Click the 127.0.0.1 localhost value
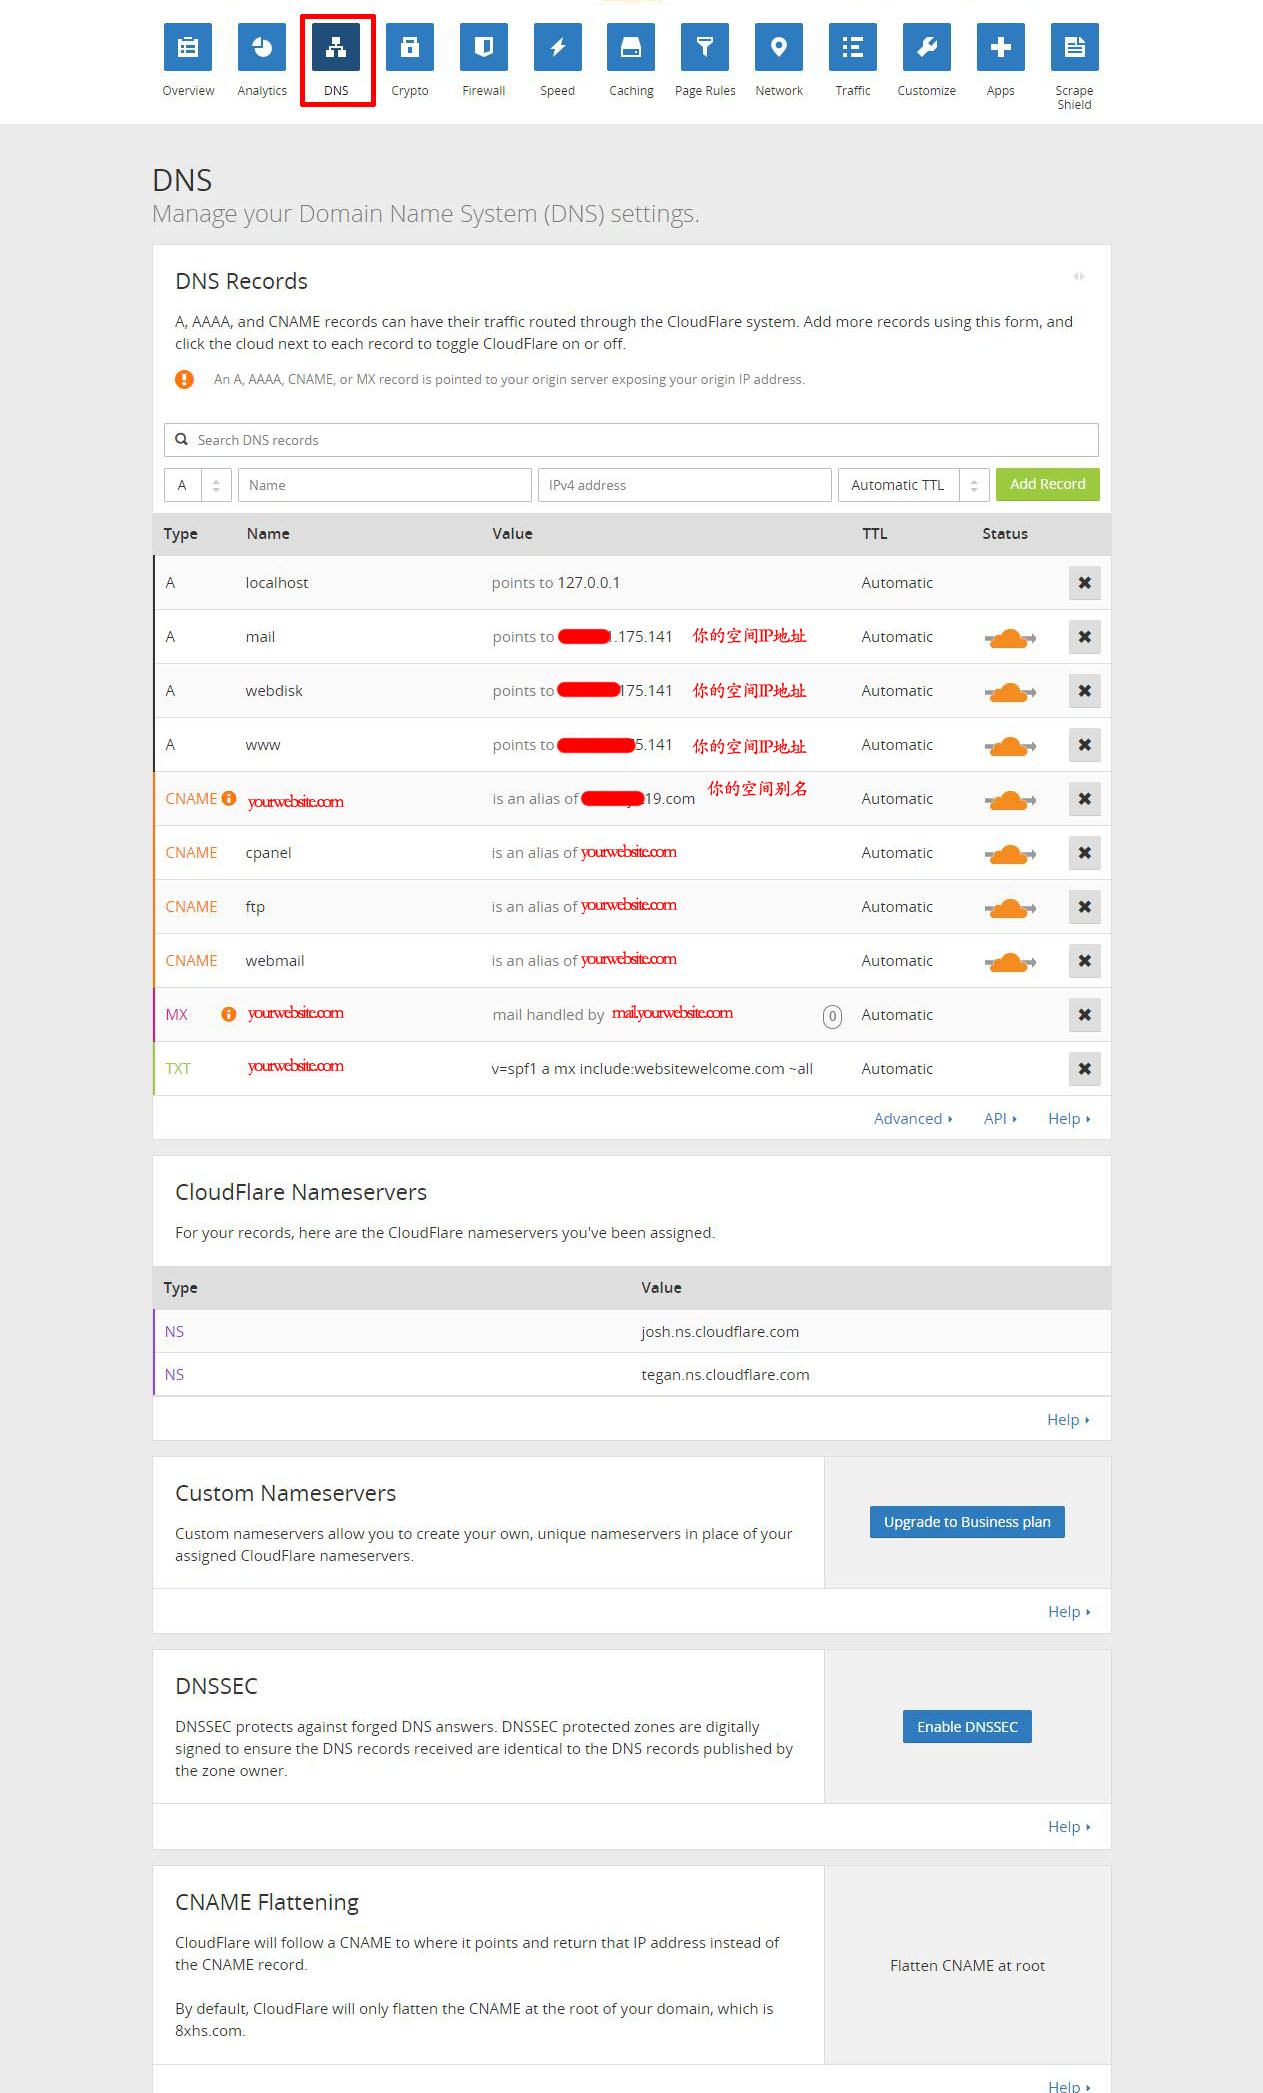 [589, 583]
